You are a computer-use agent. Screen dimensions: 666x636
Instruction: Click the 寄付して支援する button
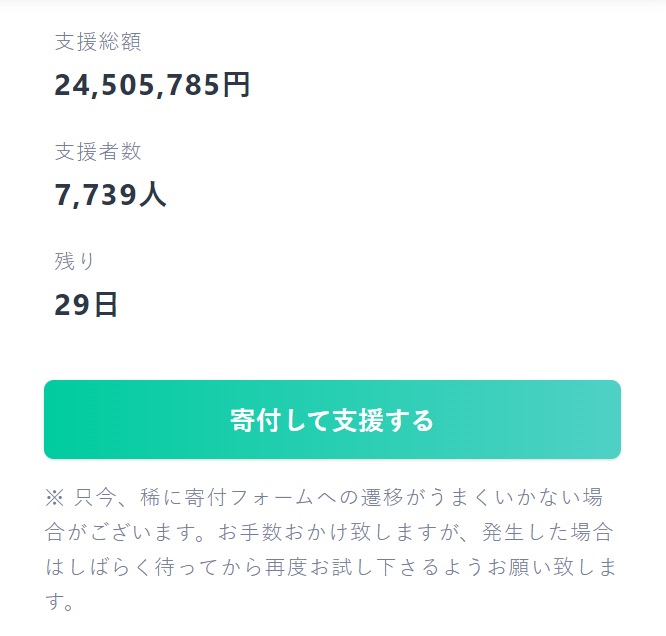[x=332, y=420]
